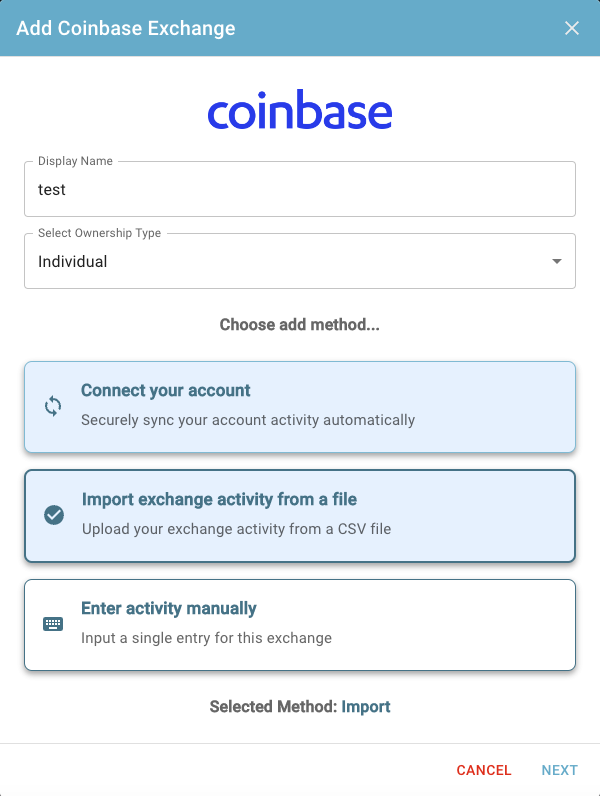
Task: Click 'Input a single entry' description
Action: pyautogui.click(x=206, y=638)
